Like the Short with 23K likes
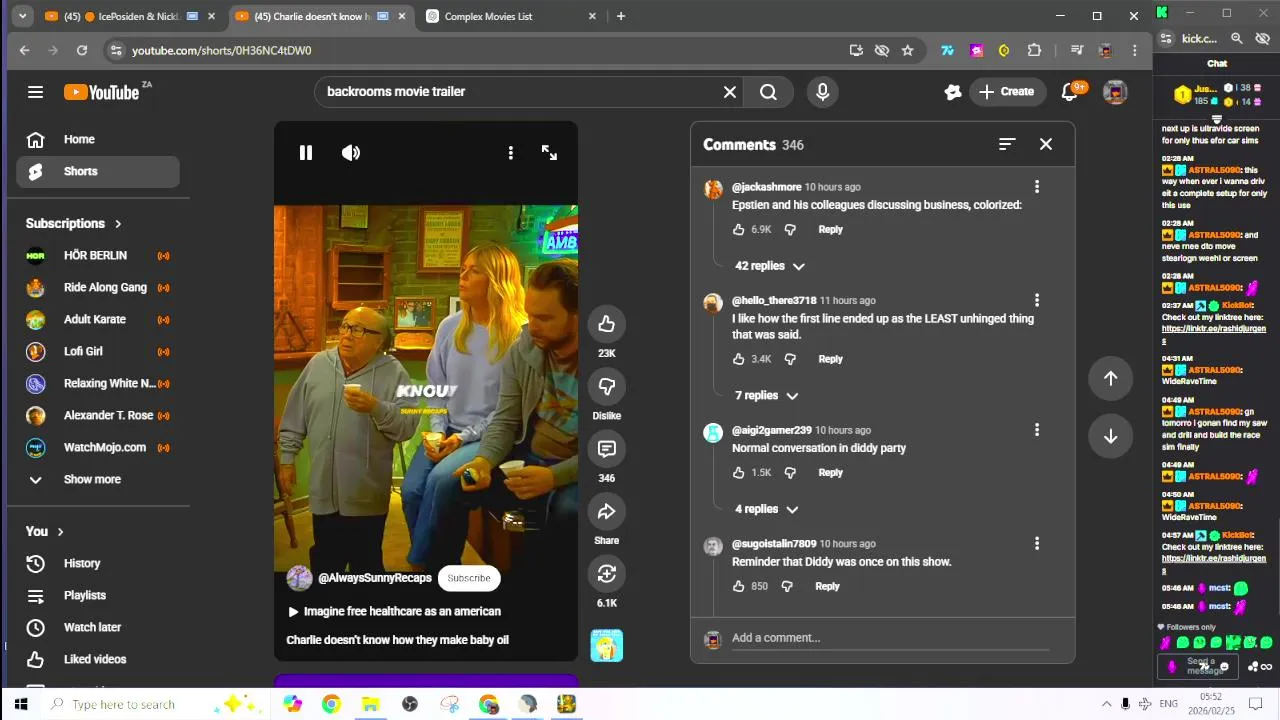 606,324
